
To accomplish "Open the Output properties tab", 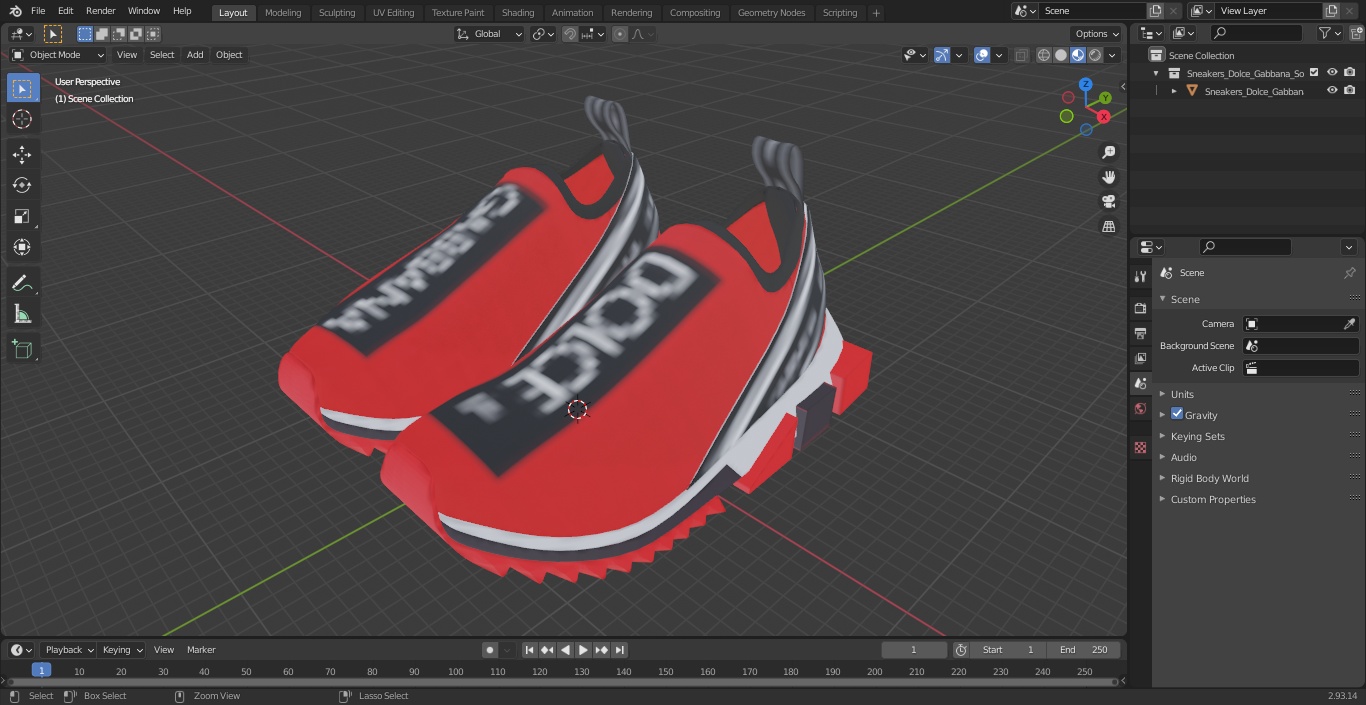I will pyautogui.click(x=1140, y=333).
